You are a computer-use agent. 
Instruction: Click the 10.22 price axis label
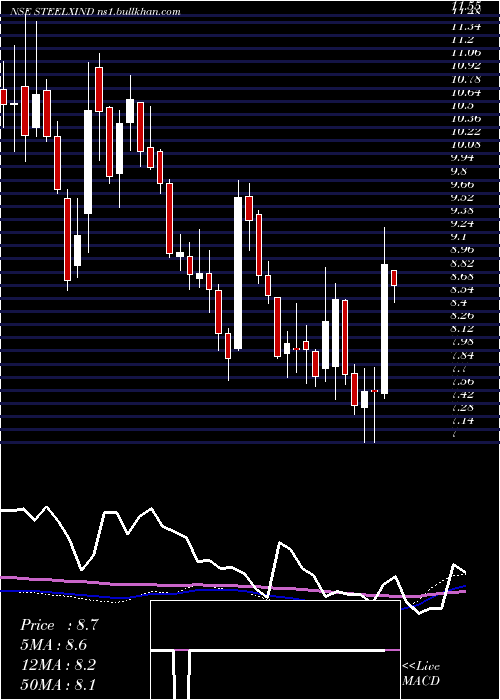[x=466, y=132]
